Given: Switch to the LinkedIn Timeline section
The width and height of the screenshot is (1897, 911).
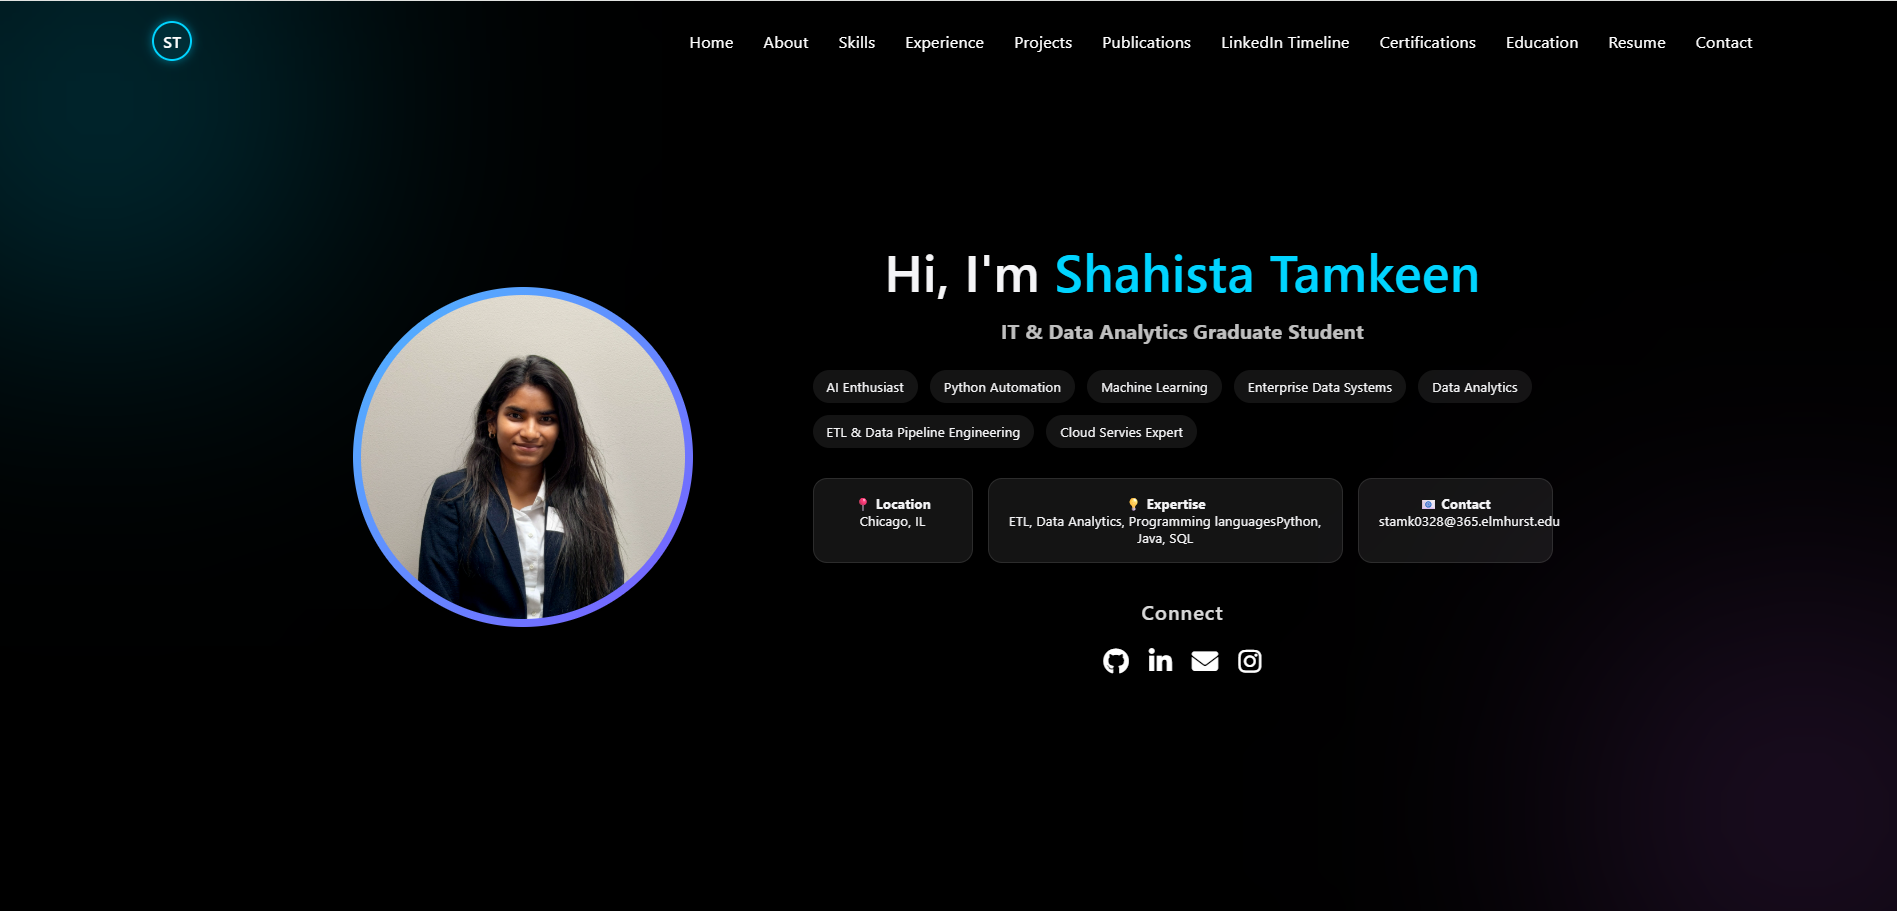Looking at the screenshot, I should 1285,42.
